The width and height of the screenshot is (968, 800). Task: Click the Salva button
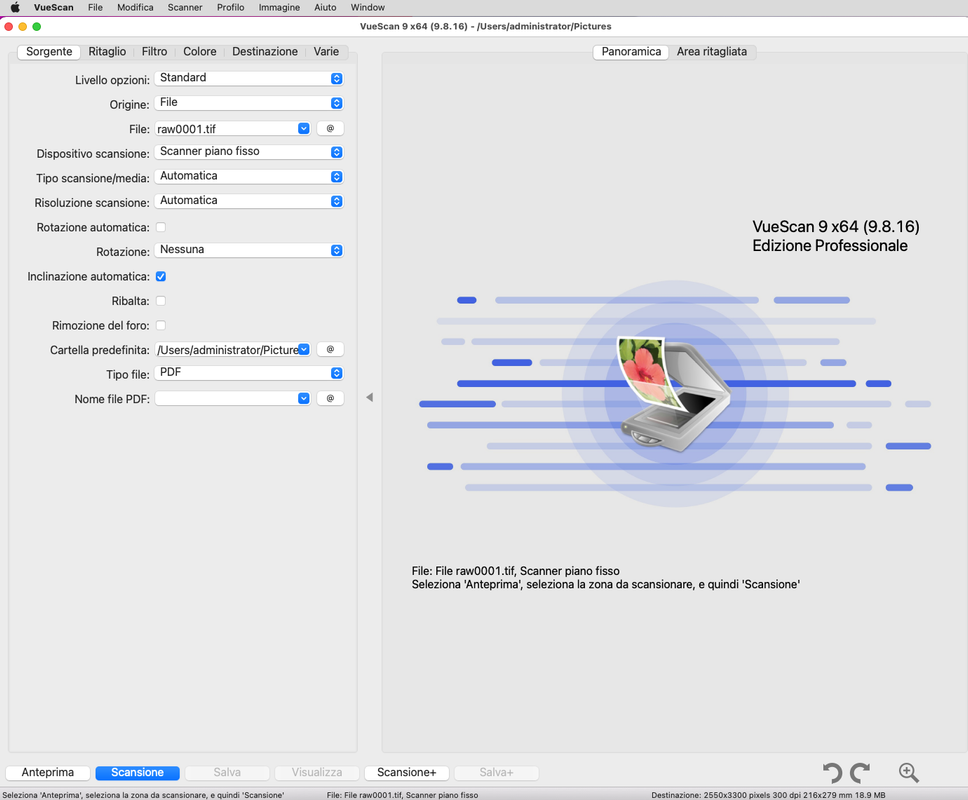[227, 772]
